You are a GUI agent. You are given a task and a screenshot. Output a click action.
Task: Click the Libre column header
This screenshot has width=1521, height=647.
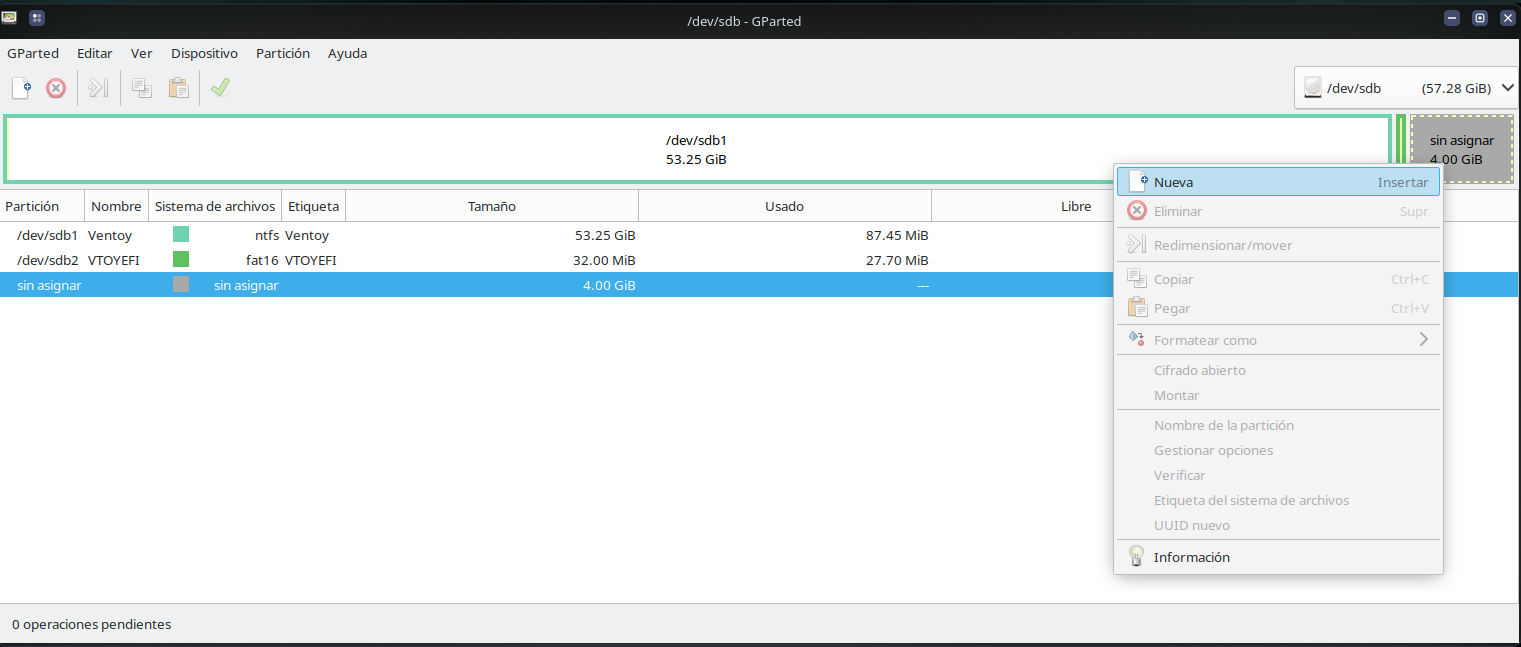tap(1076, 206)
